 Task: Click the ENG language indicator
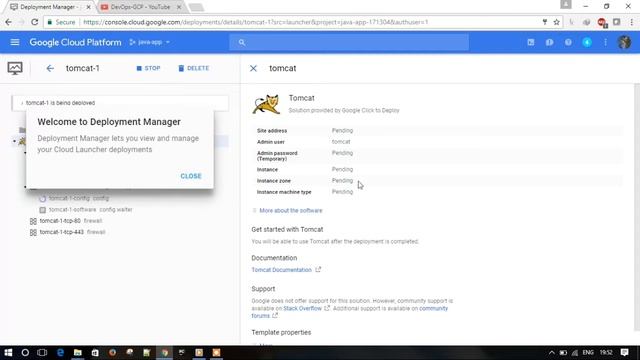(x=588, y=353)
